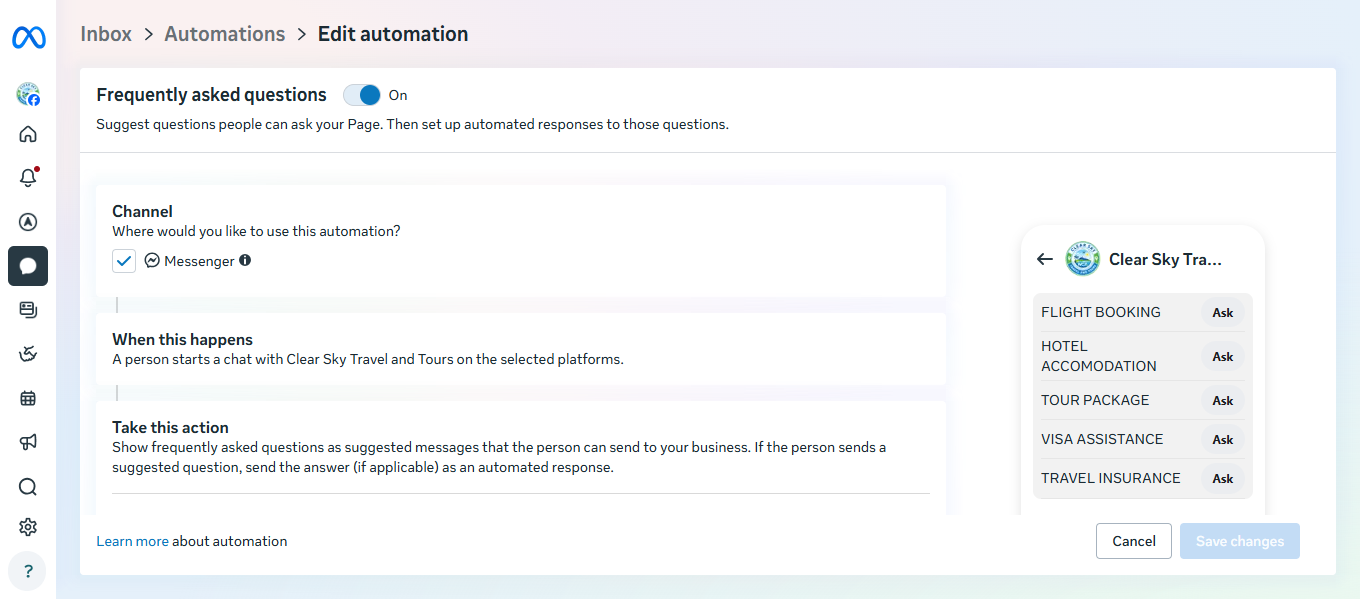The height and width of the screenshot is (599, 1360).
Task: Click the Save changes button
Action: pyautogui.click(x=1240, y=541)
